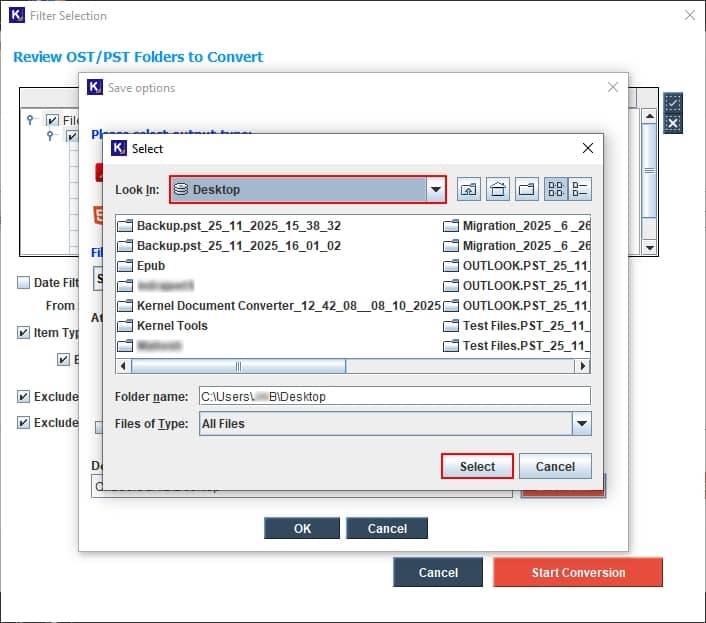Go to Home folder icon
This screenshot has height=623, width=706.
click(497, 189)
